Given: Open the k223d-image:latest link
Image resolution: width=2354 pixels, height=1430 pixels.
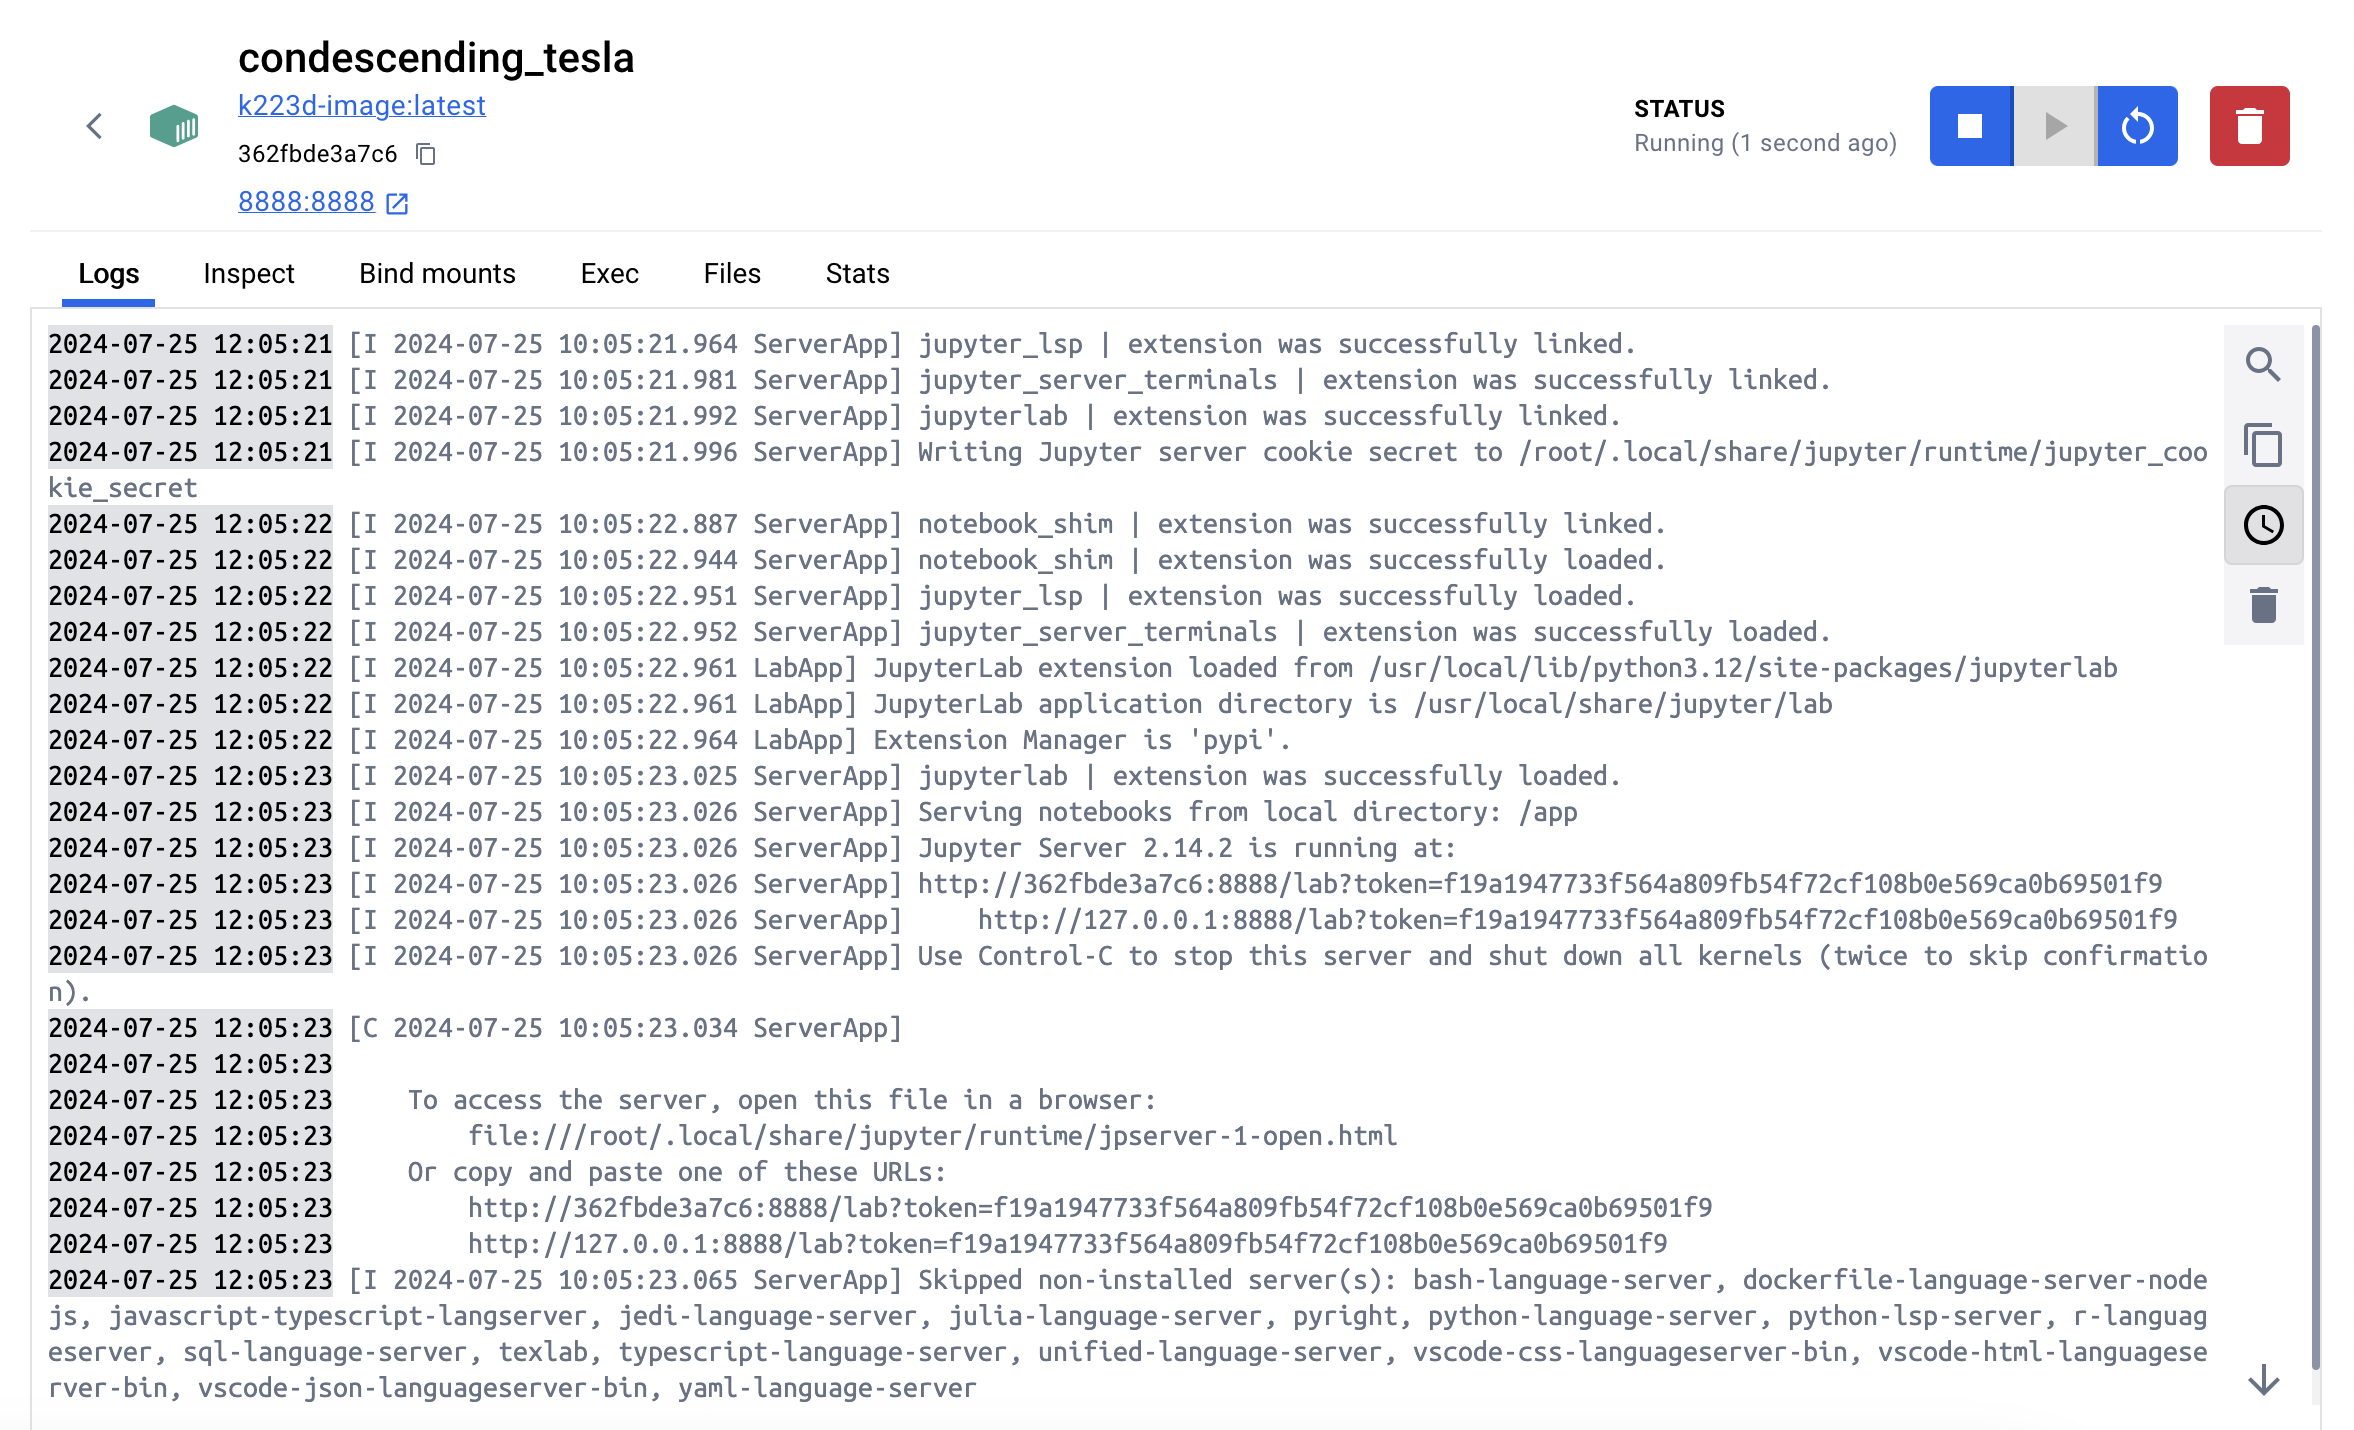Looking at the screenshot, I should (x=362, y=105).
